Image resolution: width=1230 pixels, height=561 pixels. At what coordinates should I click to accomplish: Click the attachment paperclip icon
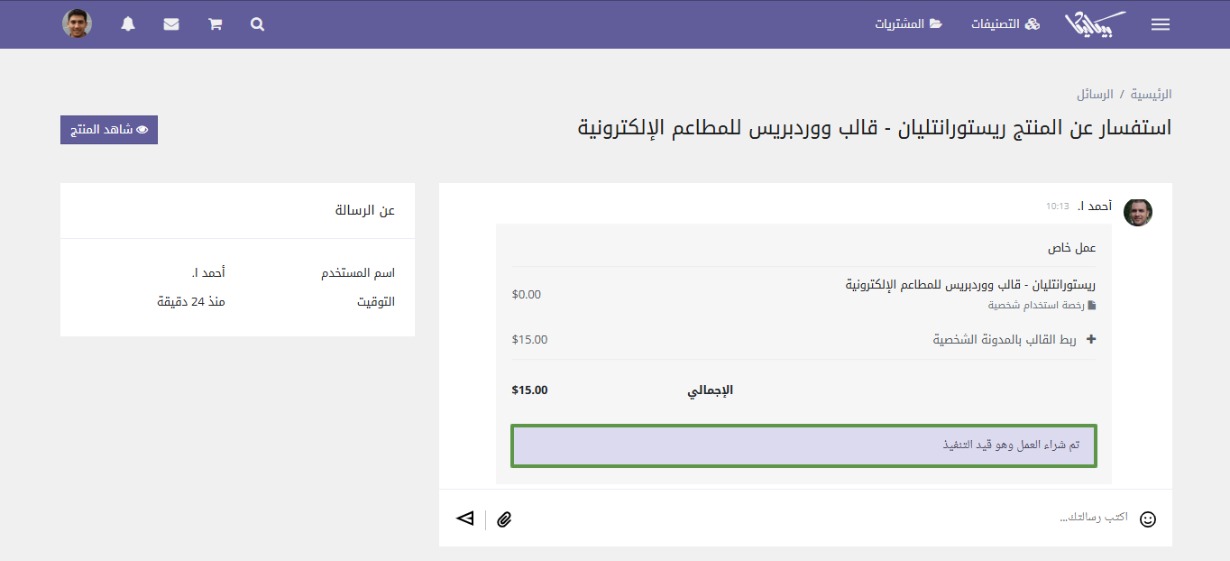pos(505,519)
